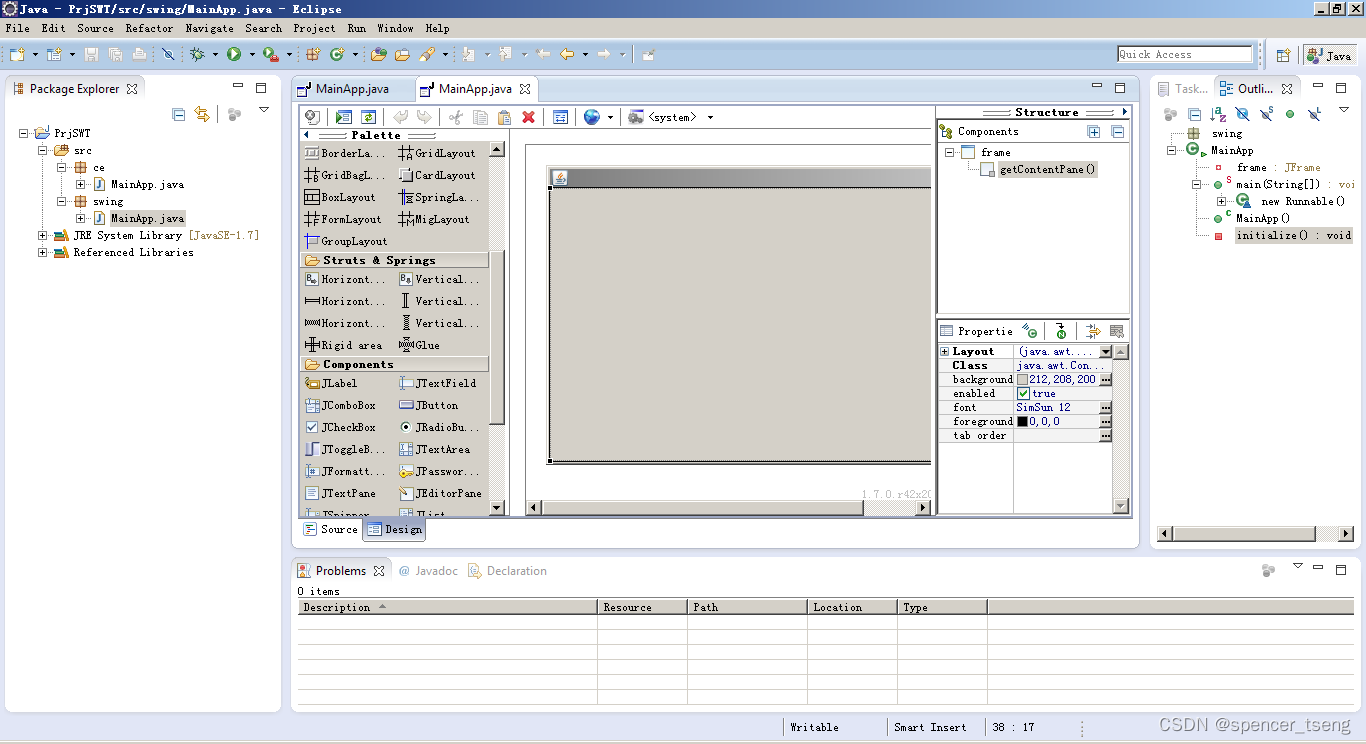The width and height of the screenshot is (1366, 744).
Task: Open the font property editor with its ellipsis button
Action: [1104, 407]
